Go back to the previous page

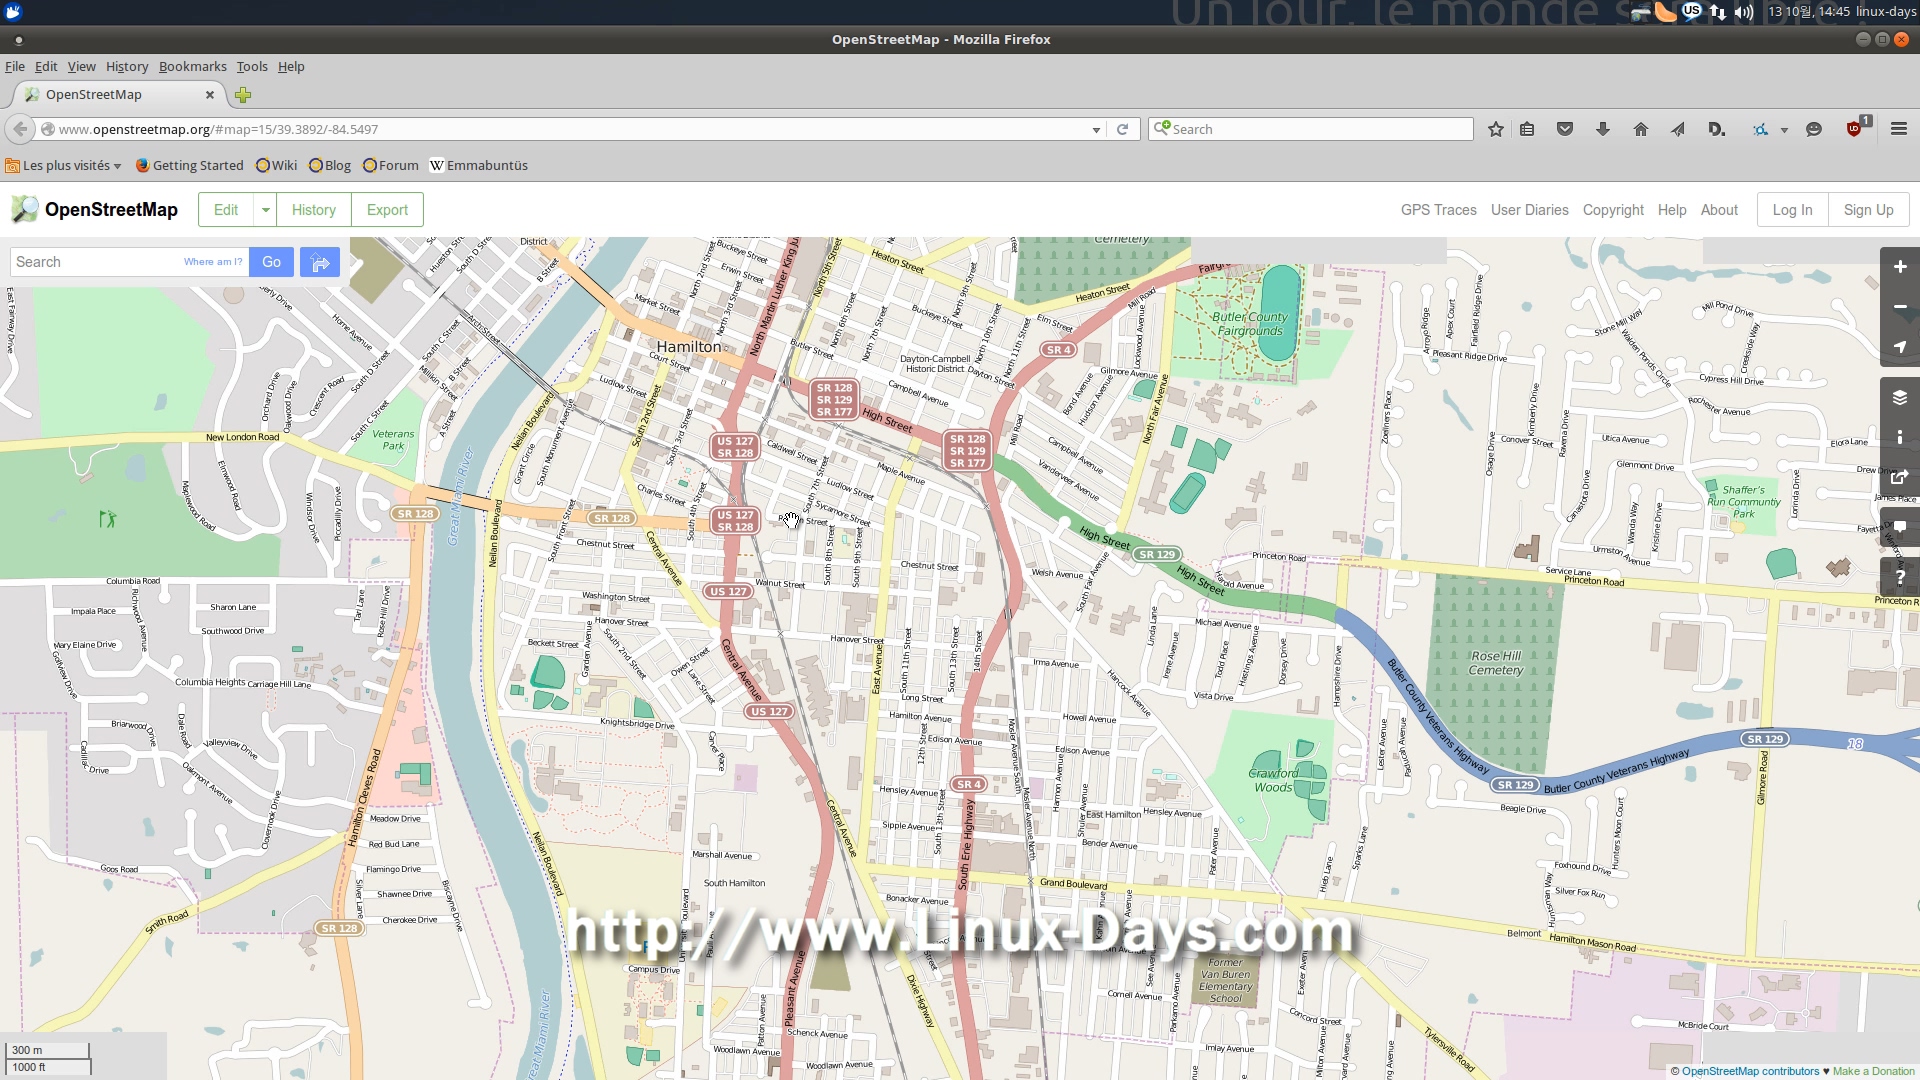point(20,129)
